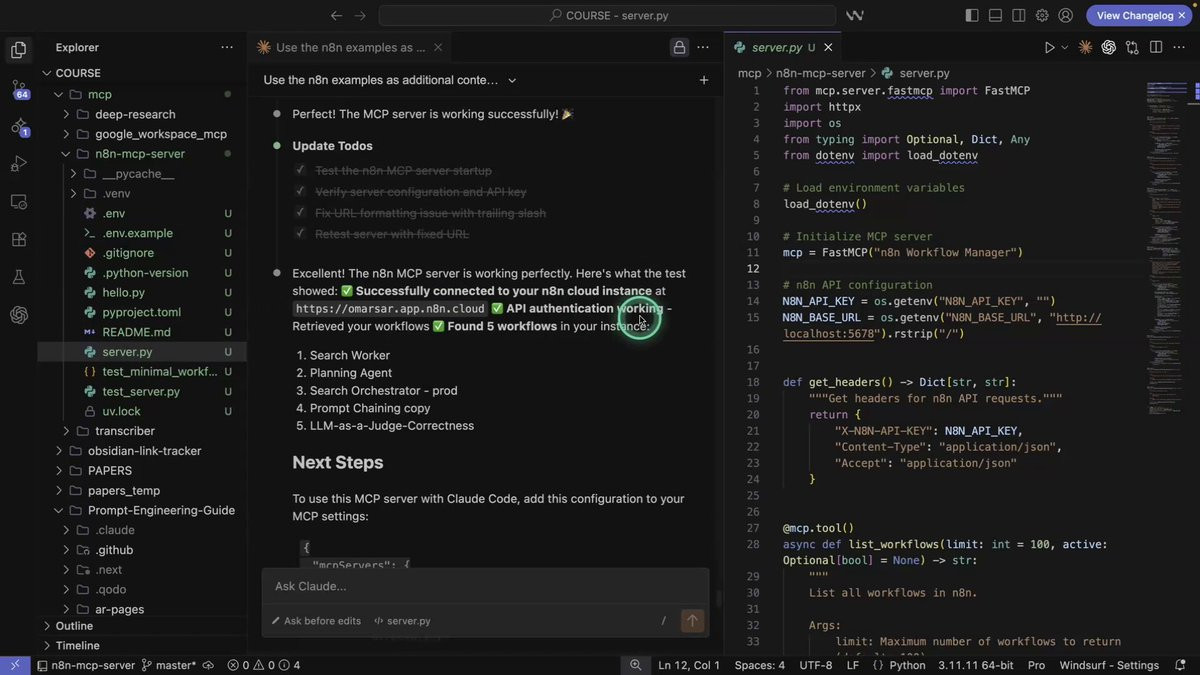Open the test_server.py file

coord(141,391)
